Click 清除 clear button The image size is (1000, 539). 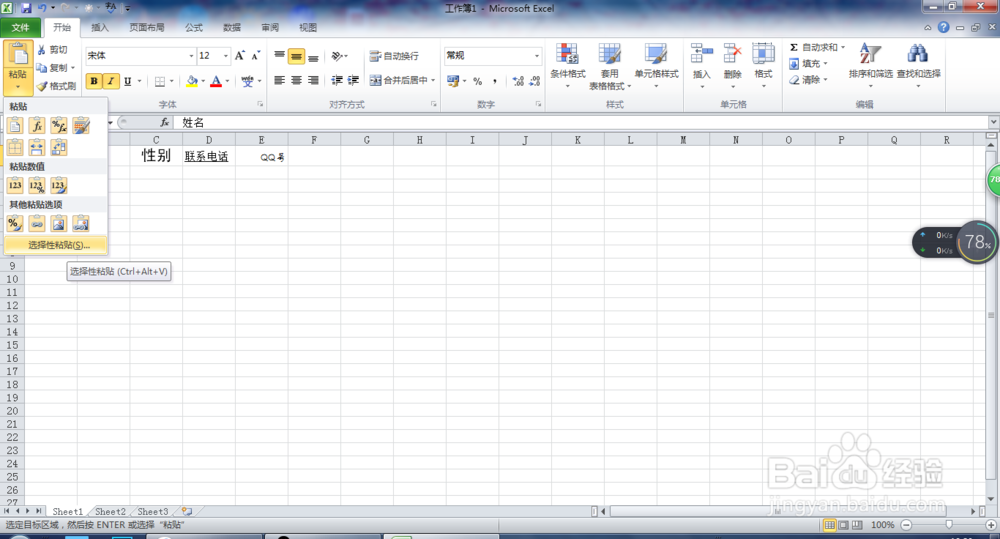click(x=807, y=80)
